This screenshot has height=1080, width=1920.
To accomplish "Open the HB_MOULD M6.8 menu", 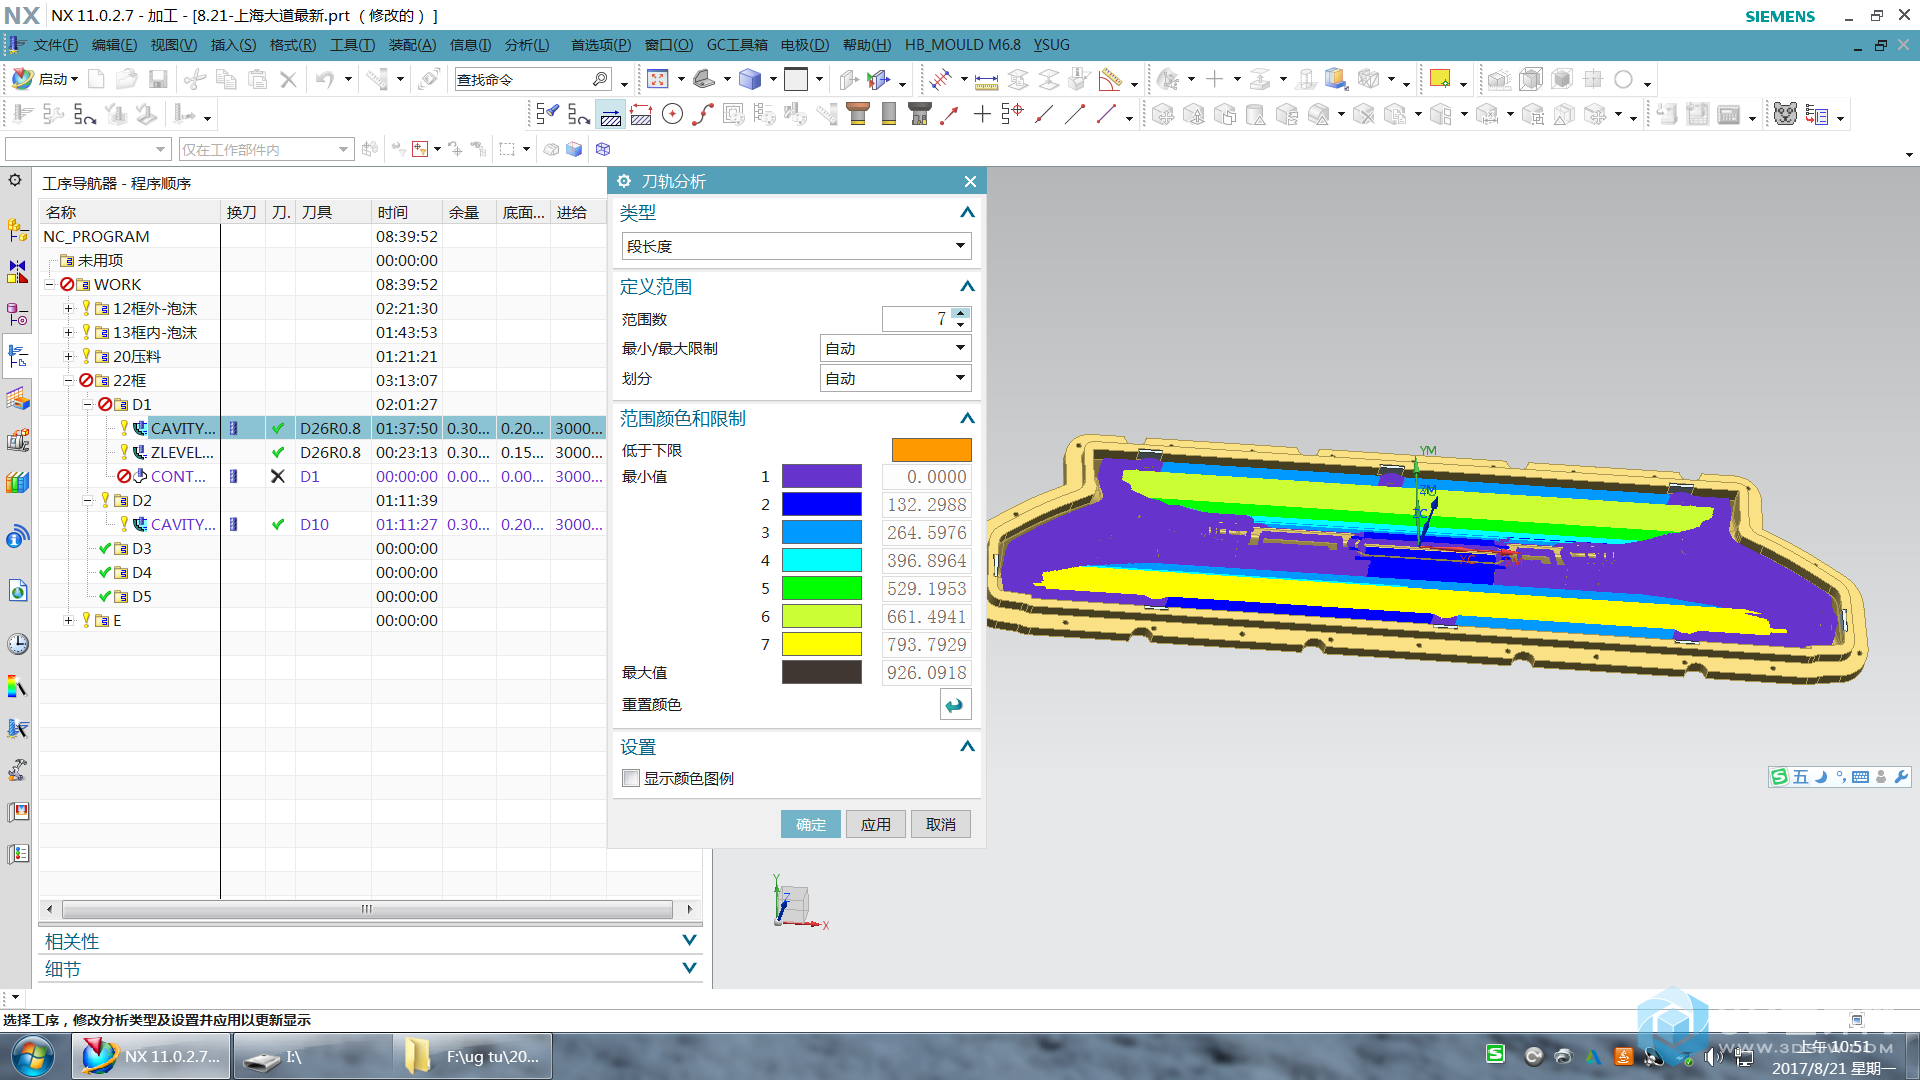I will pyautogui.click(x=963, y=45).
